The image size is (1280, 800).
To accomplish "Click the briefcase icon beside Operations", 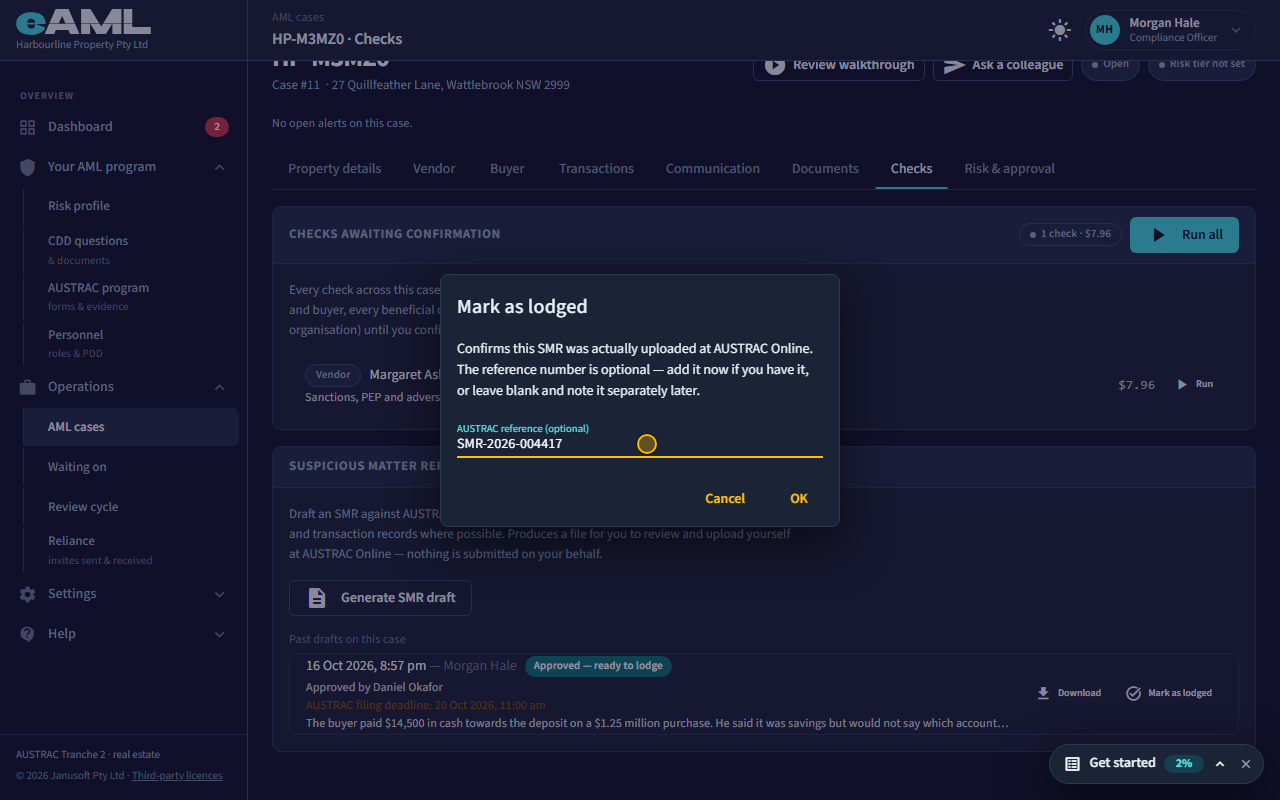I will [x=28, y=387].
